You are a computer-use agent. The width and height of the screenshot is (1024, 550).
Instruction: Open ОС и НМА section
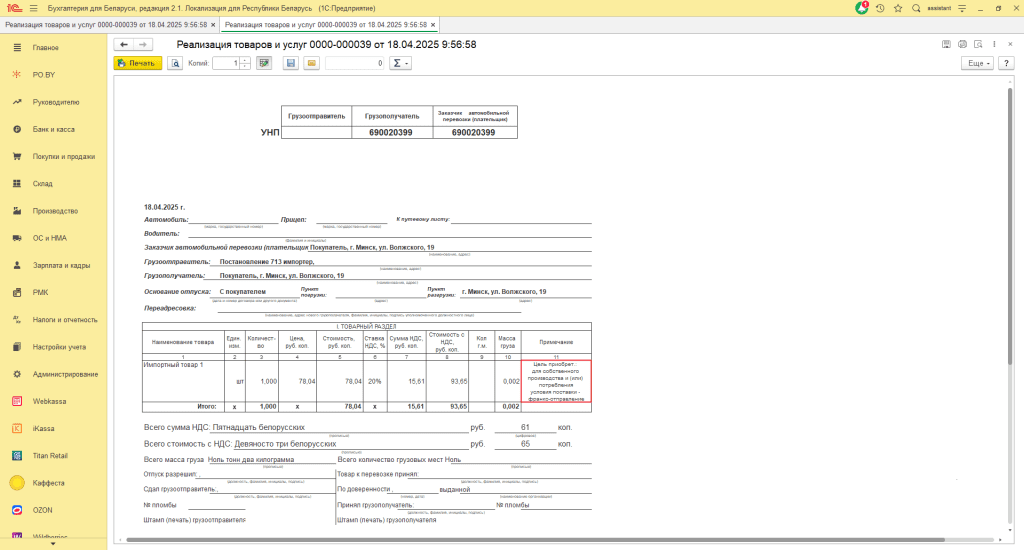(x=50, y=238)
